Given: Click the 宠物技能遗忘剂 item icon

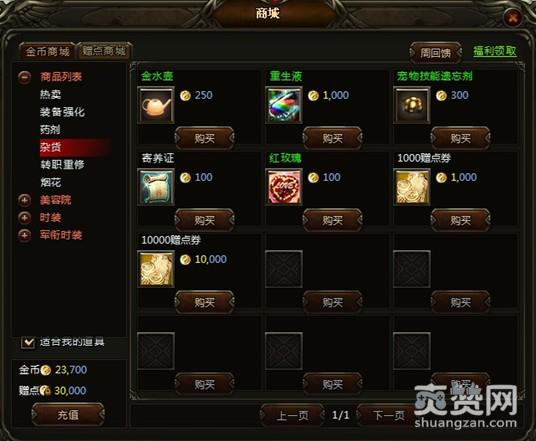Looking at the screenshot, I should point(412,105).
